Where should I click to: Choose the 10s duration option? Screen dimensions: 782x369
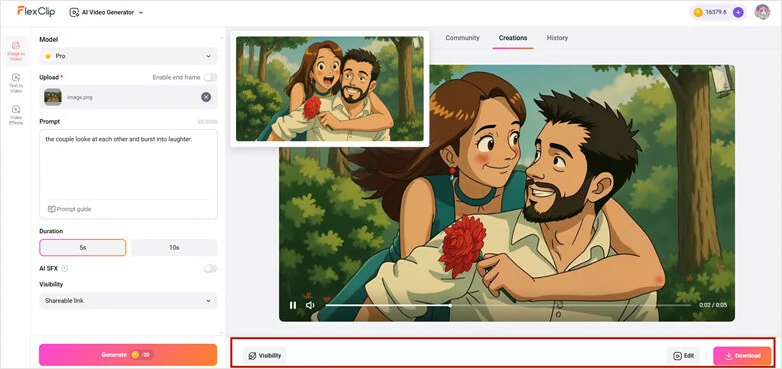(x=174, y=247)
